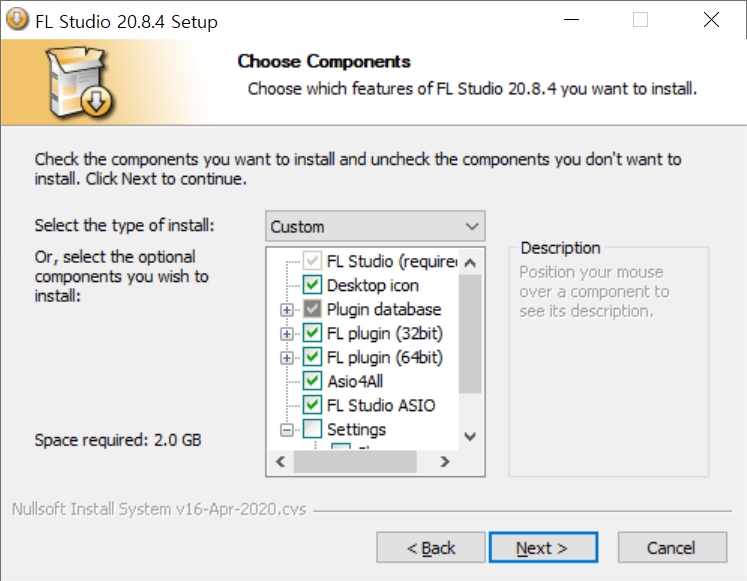
Task: Uncheck the FL plugin (64bit) checkbox
Action: [x=313, y=357]
